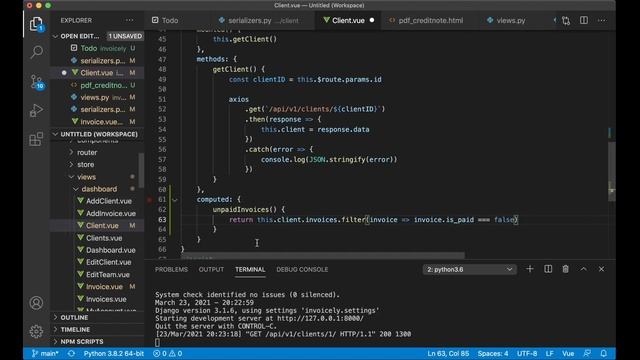Open notifications bell in status bar
The image size is (640, 360).
tap(604, 353)
